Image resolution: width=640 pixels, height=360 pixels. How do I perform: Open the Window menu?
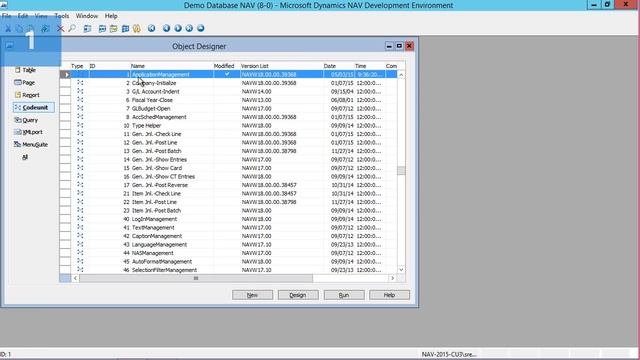(x=87, y=16)
